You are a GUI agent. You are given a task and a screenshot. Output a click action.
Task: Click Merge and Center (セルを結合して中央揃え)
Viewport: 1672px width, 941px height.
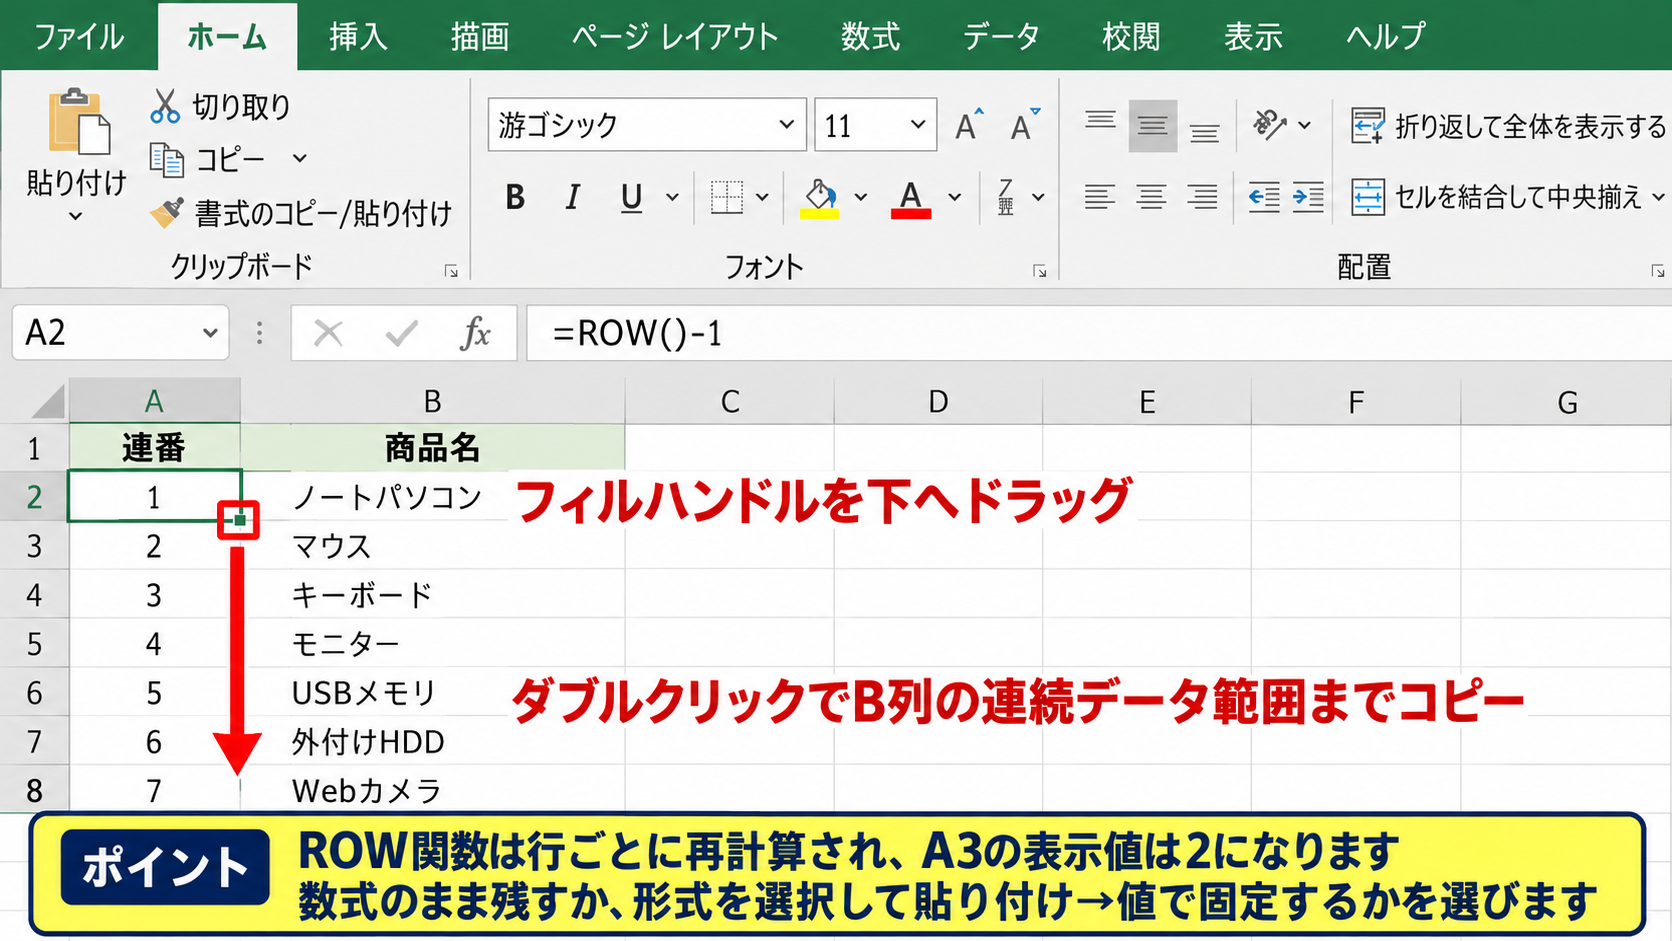1497,197
